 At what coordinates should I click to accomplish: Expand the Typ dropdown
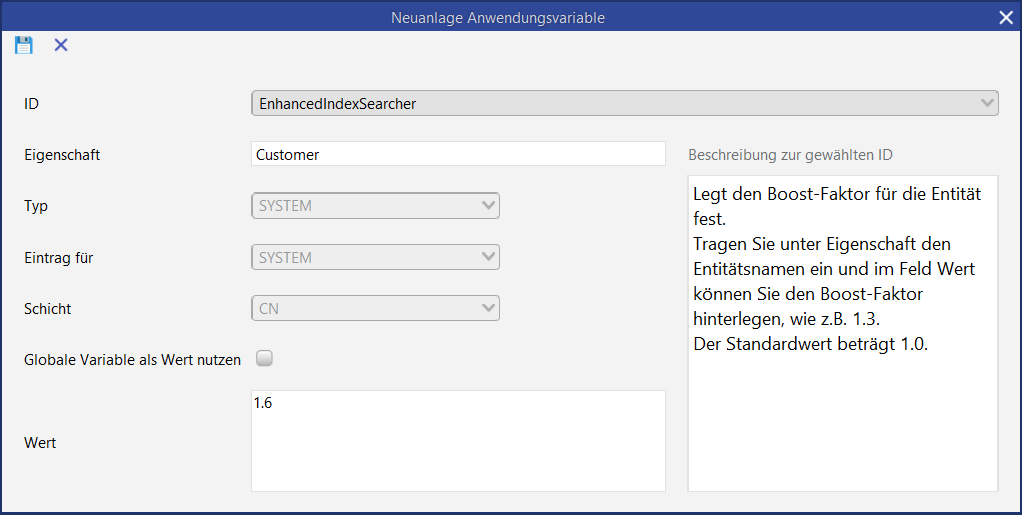click(x=375, y=206)
